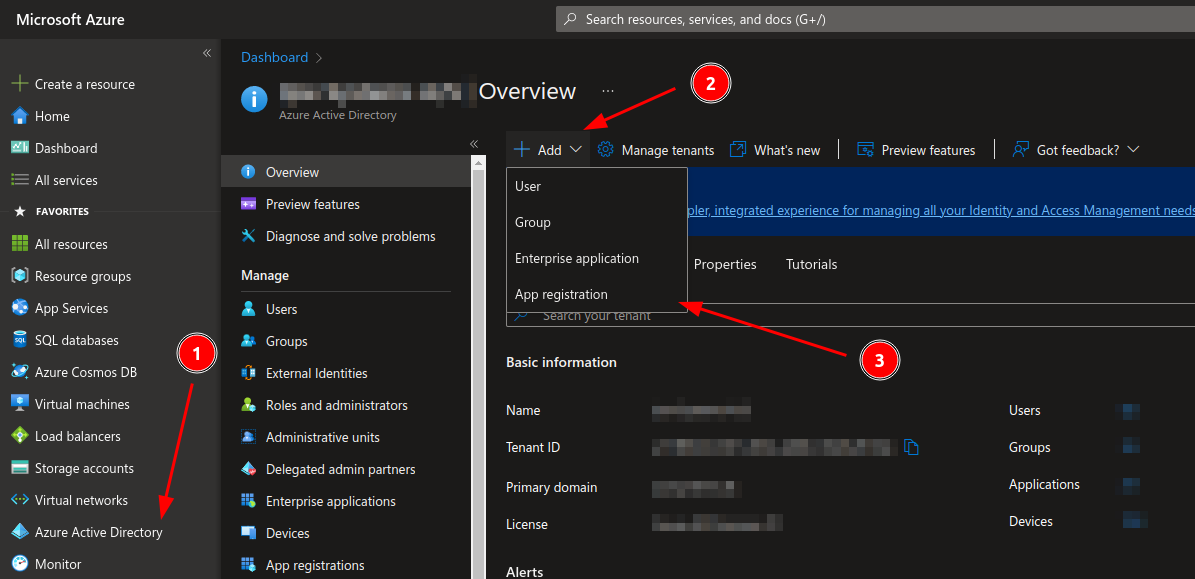Open SQL databases icon
The width and height of the screenshot is (1195, 579).
[20, 341]
